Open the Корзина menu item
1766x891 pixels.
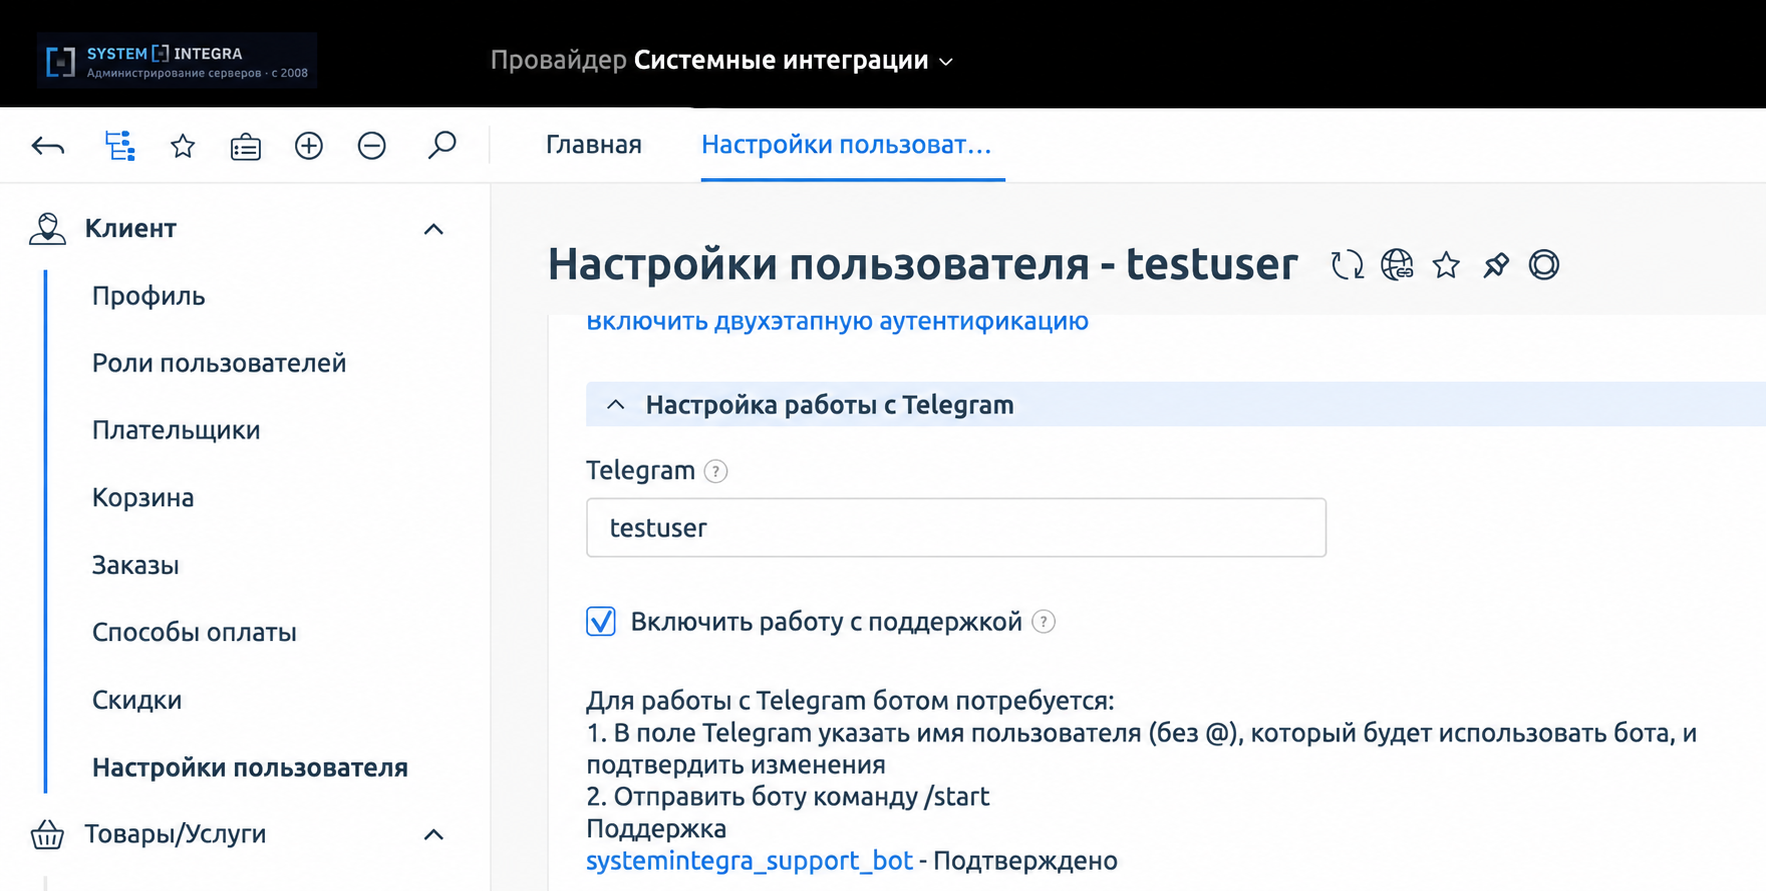[143, 498]
